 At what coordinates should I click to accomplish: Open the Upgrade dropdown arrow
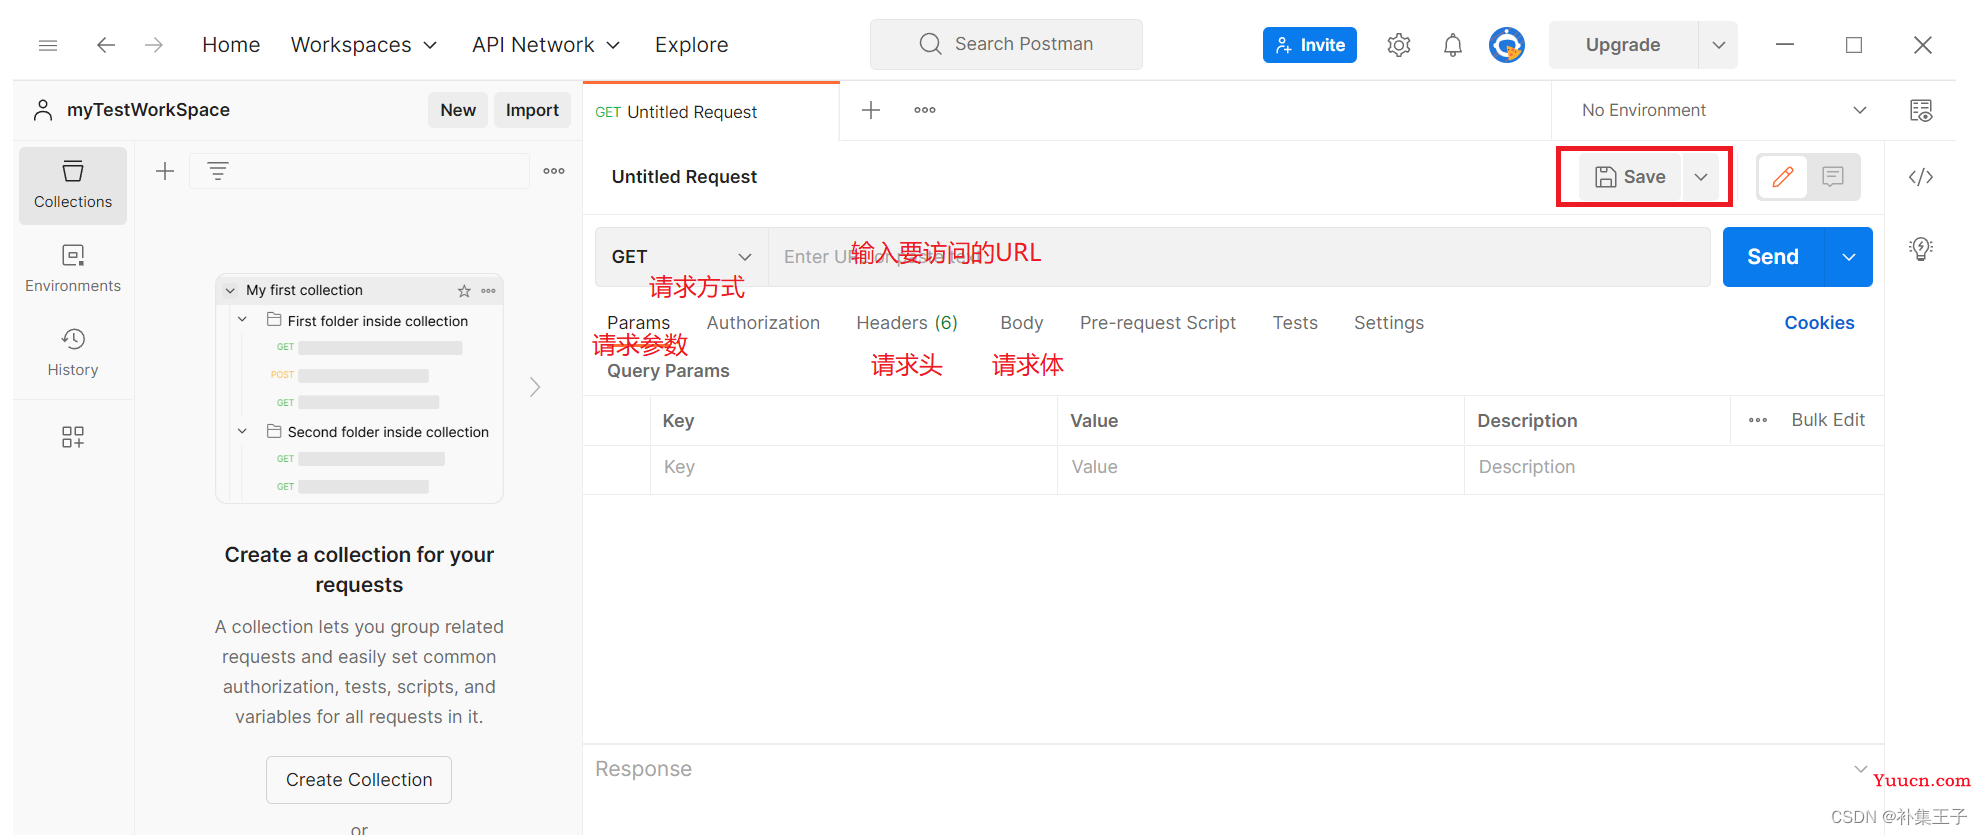tap(1718, 45)
